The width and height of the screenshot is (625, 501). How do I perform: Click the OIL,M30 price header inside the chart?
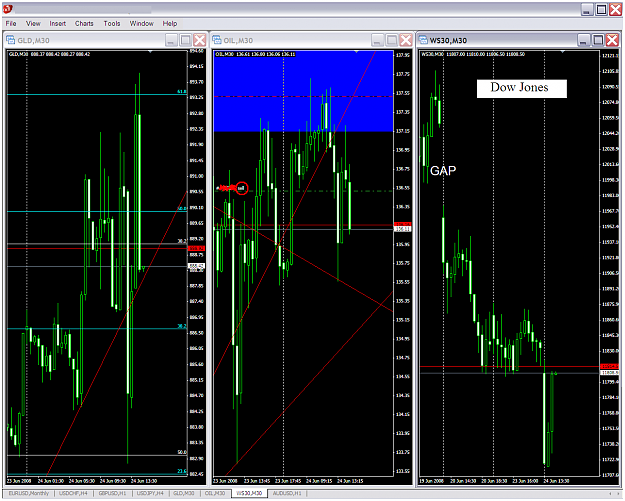(255, 54)
